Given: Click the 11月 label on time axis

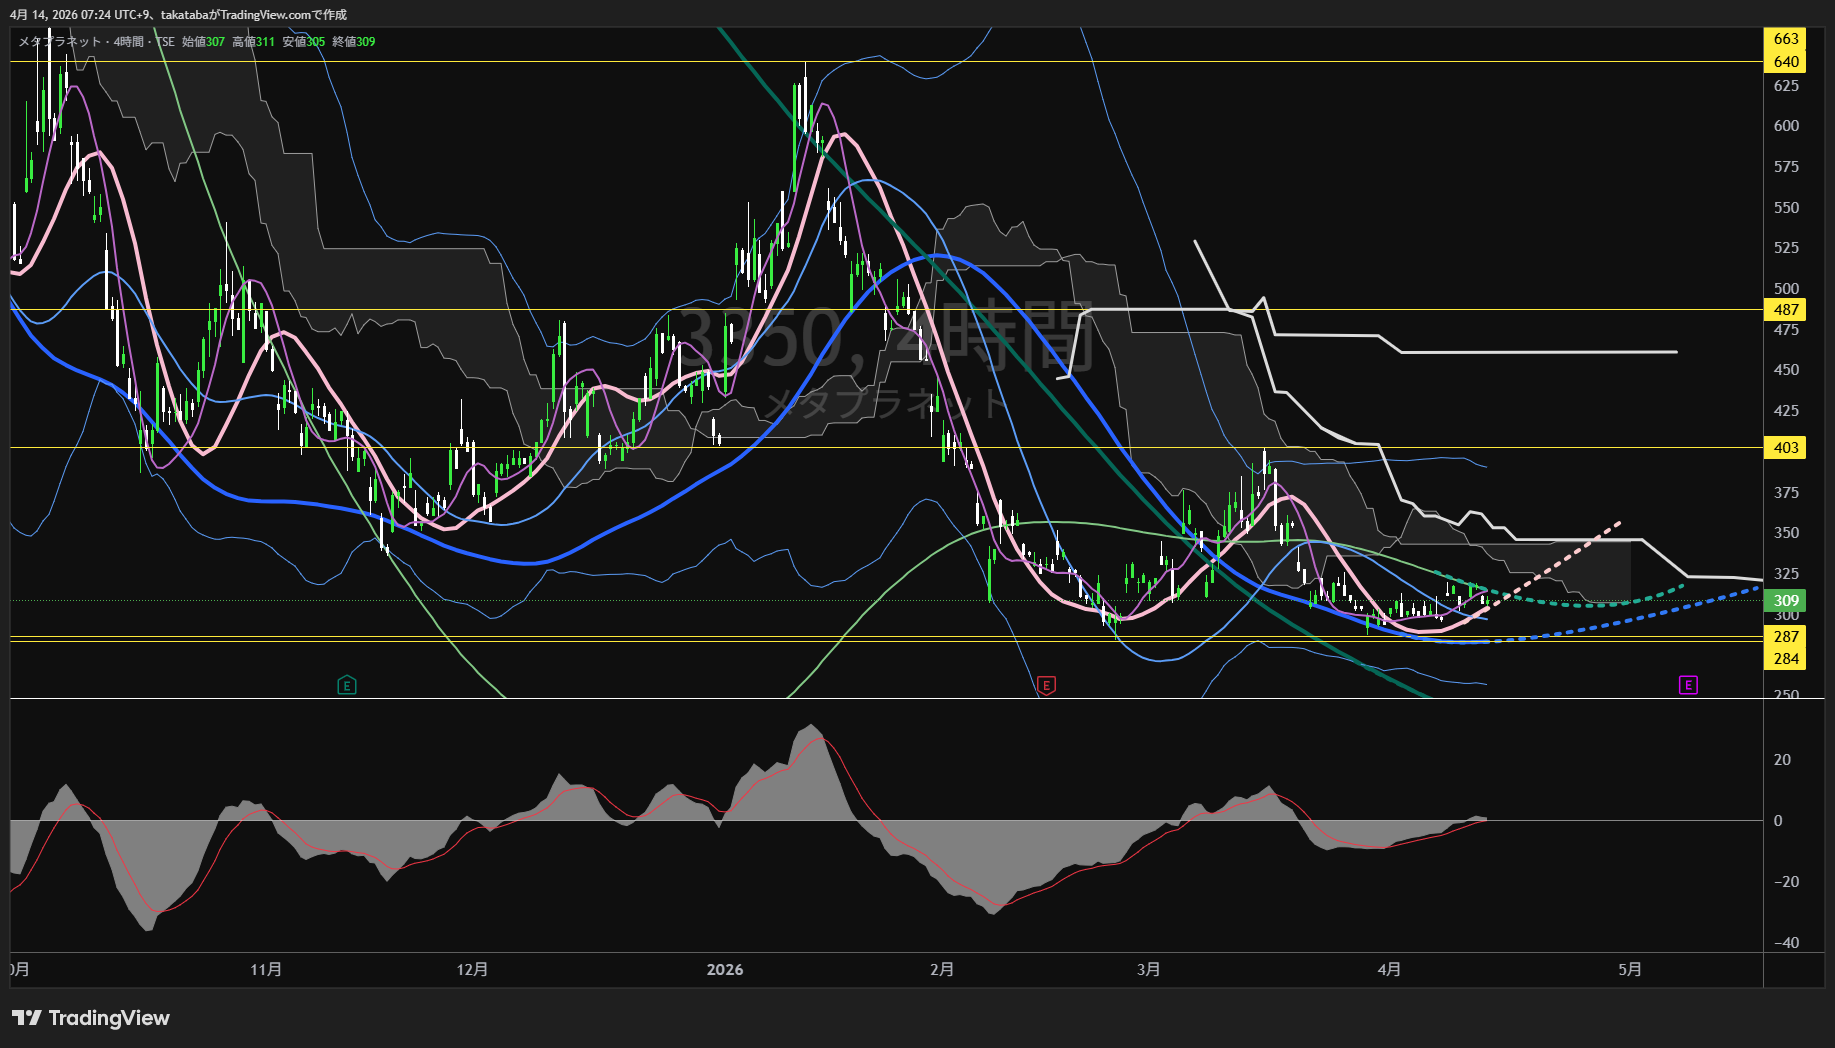Looking at the screenshot, I should (x=266, y=970).
